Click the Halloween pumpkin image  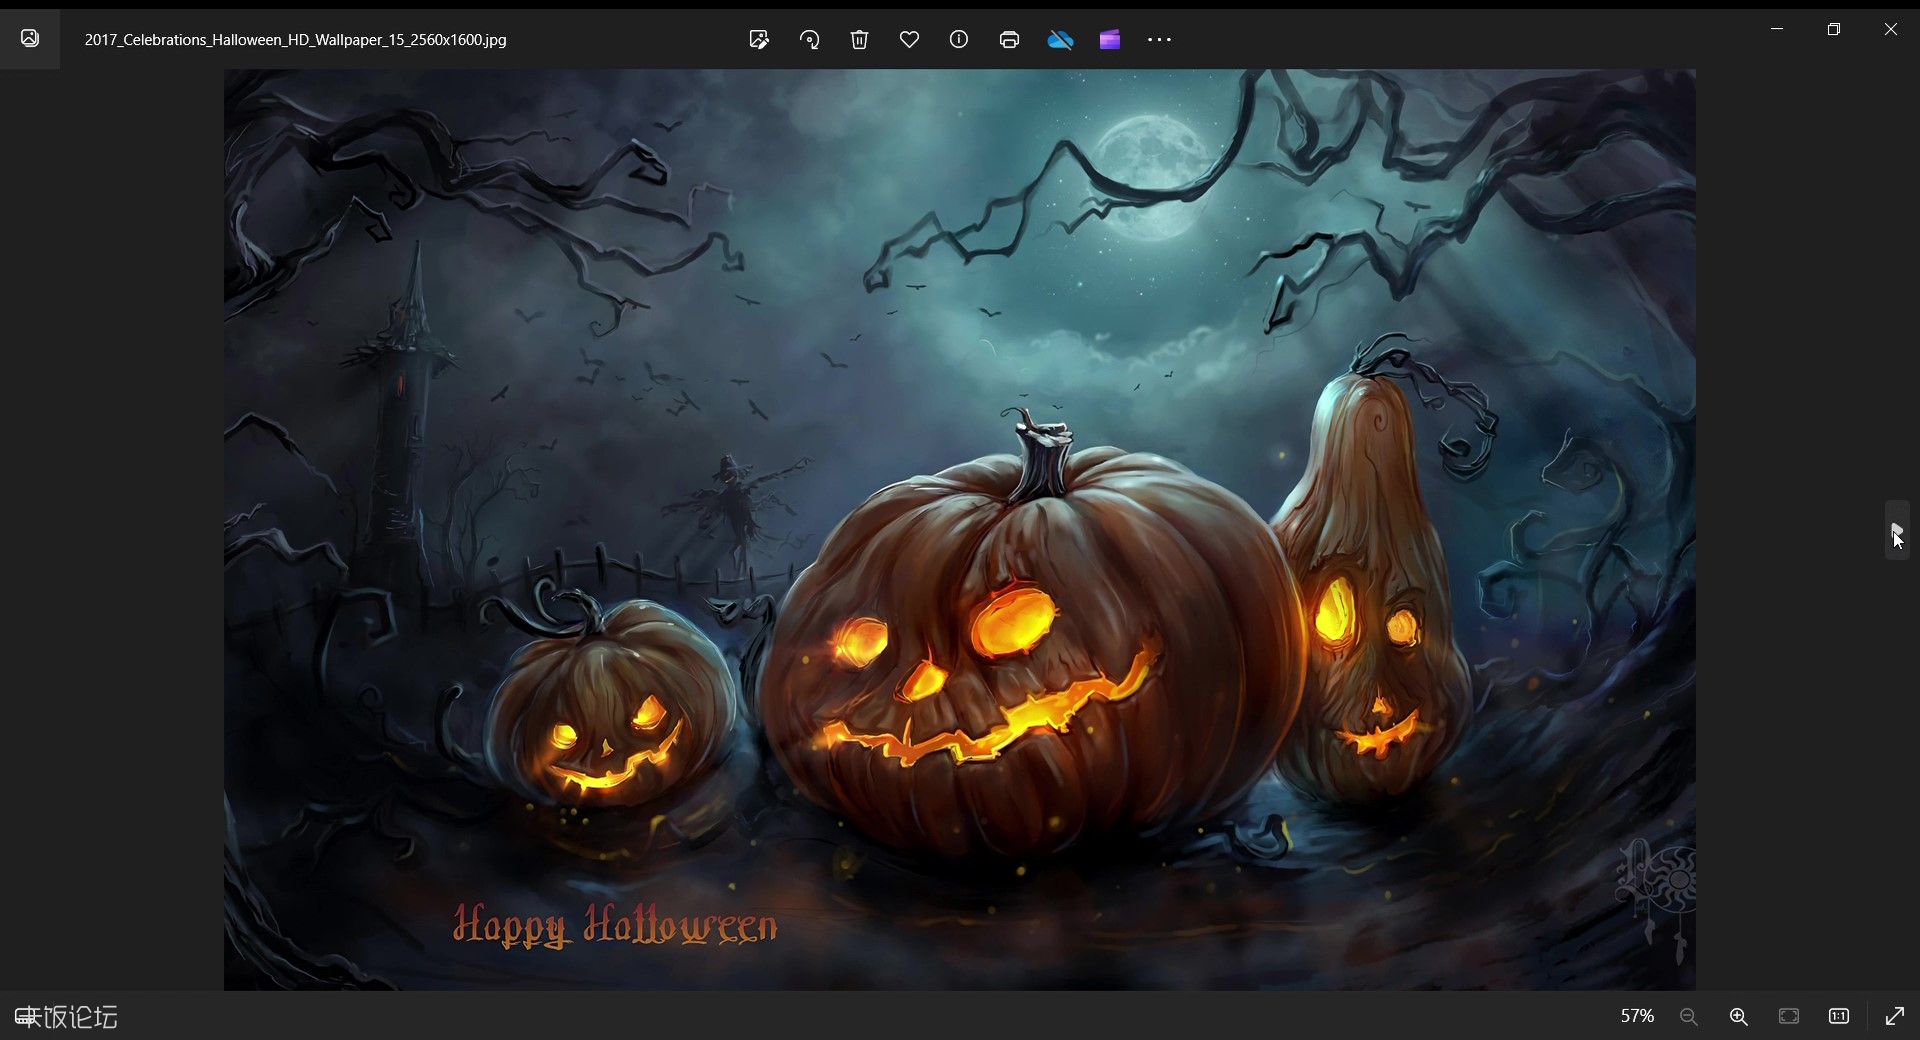coord(959,529)
